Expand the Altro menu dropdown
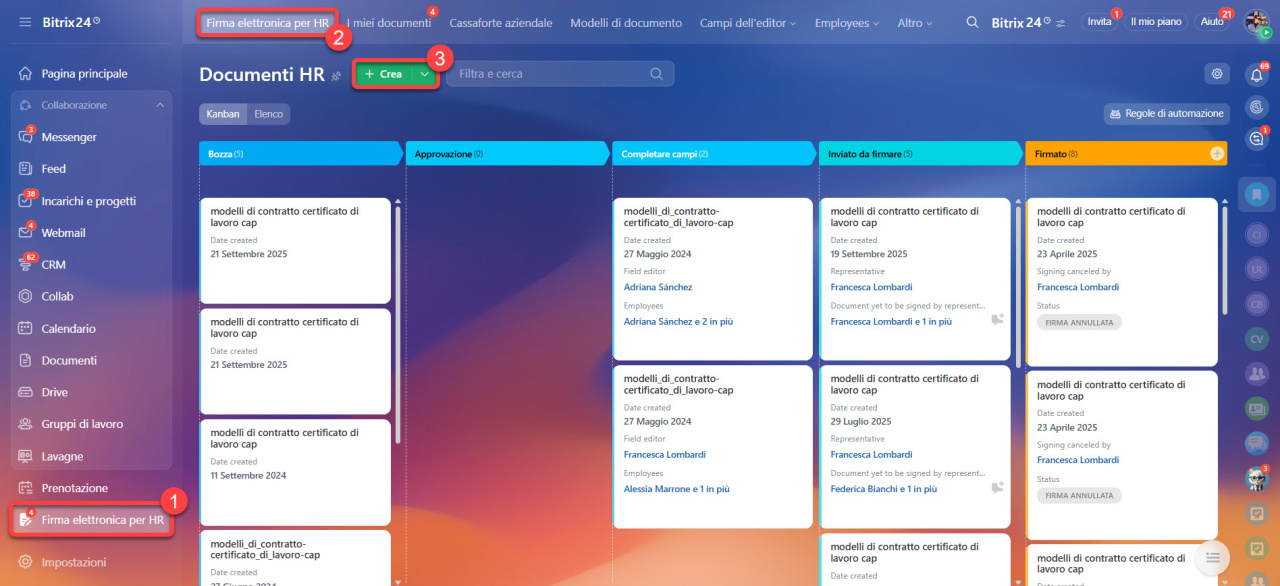Viewport: 1280px width, 586px height. click(915, 23)
